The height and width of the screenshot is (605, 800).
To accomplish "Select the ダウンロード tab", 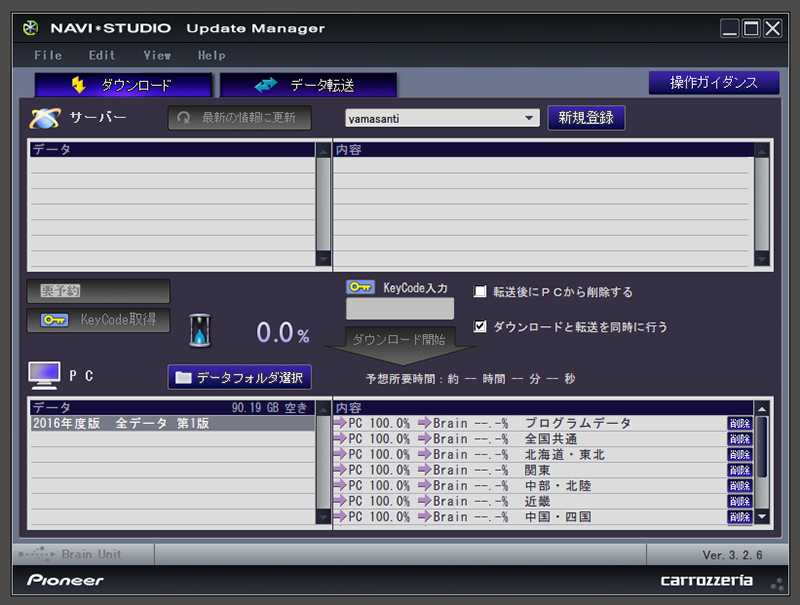I will coord(123,85).
